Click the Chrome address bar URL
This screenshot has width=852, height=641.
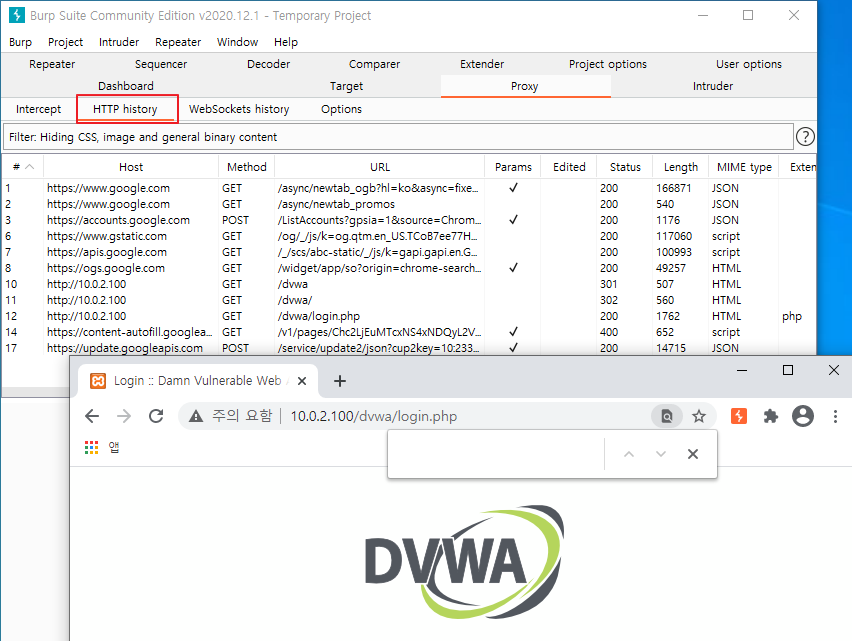coord(374,416)
